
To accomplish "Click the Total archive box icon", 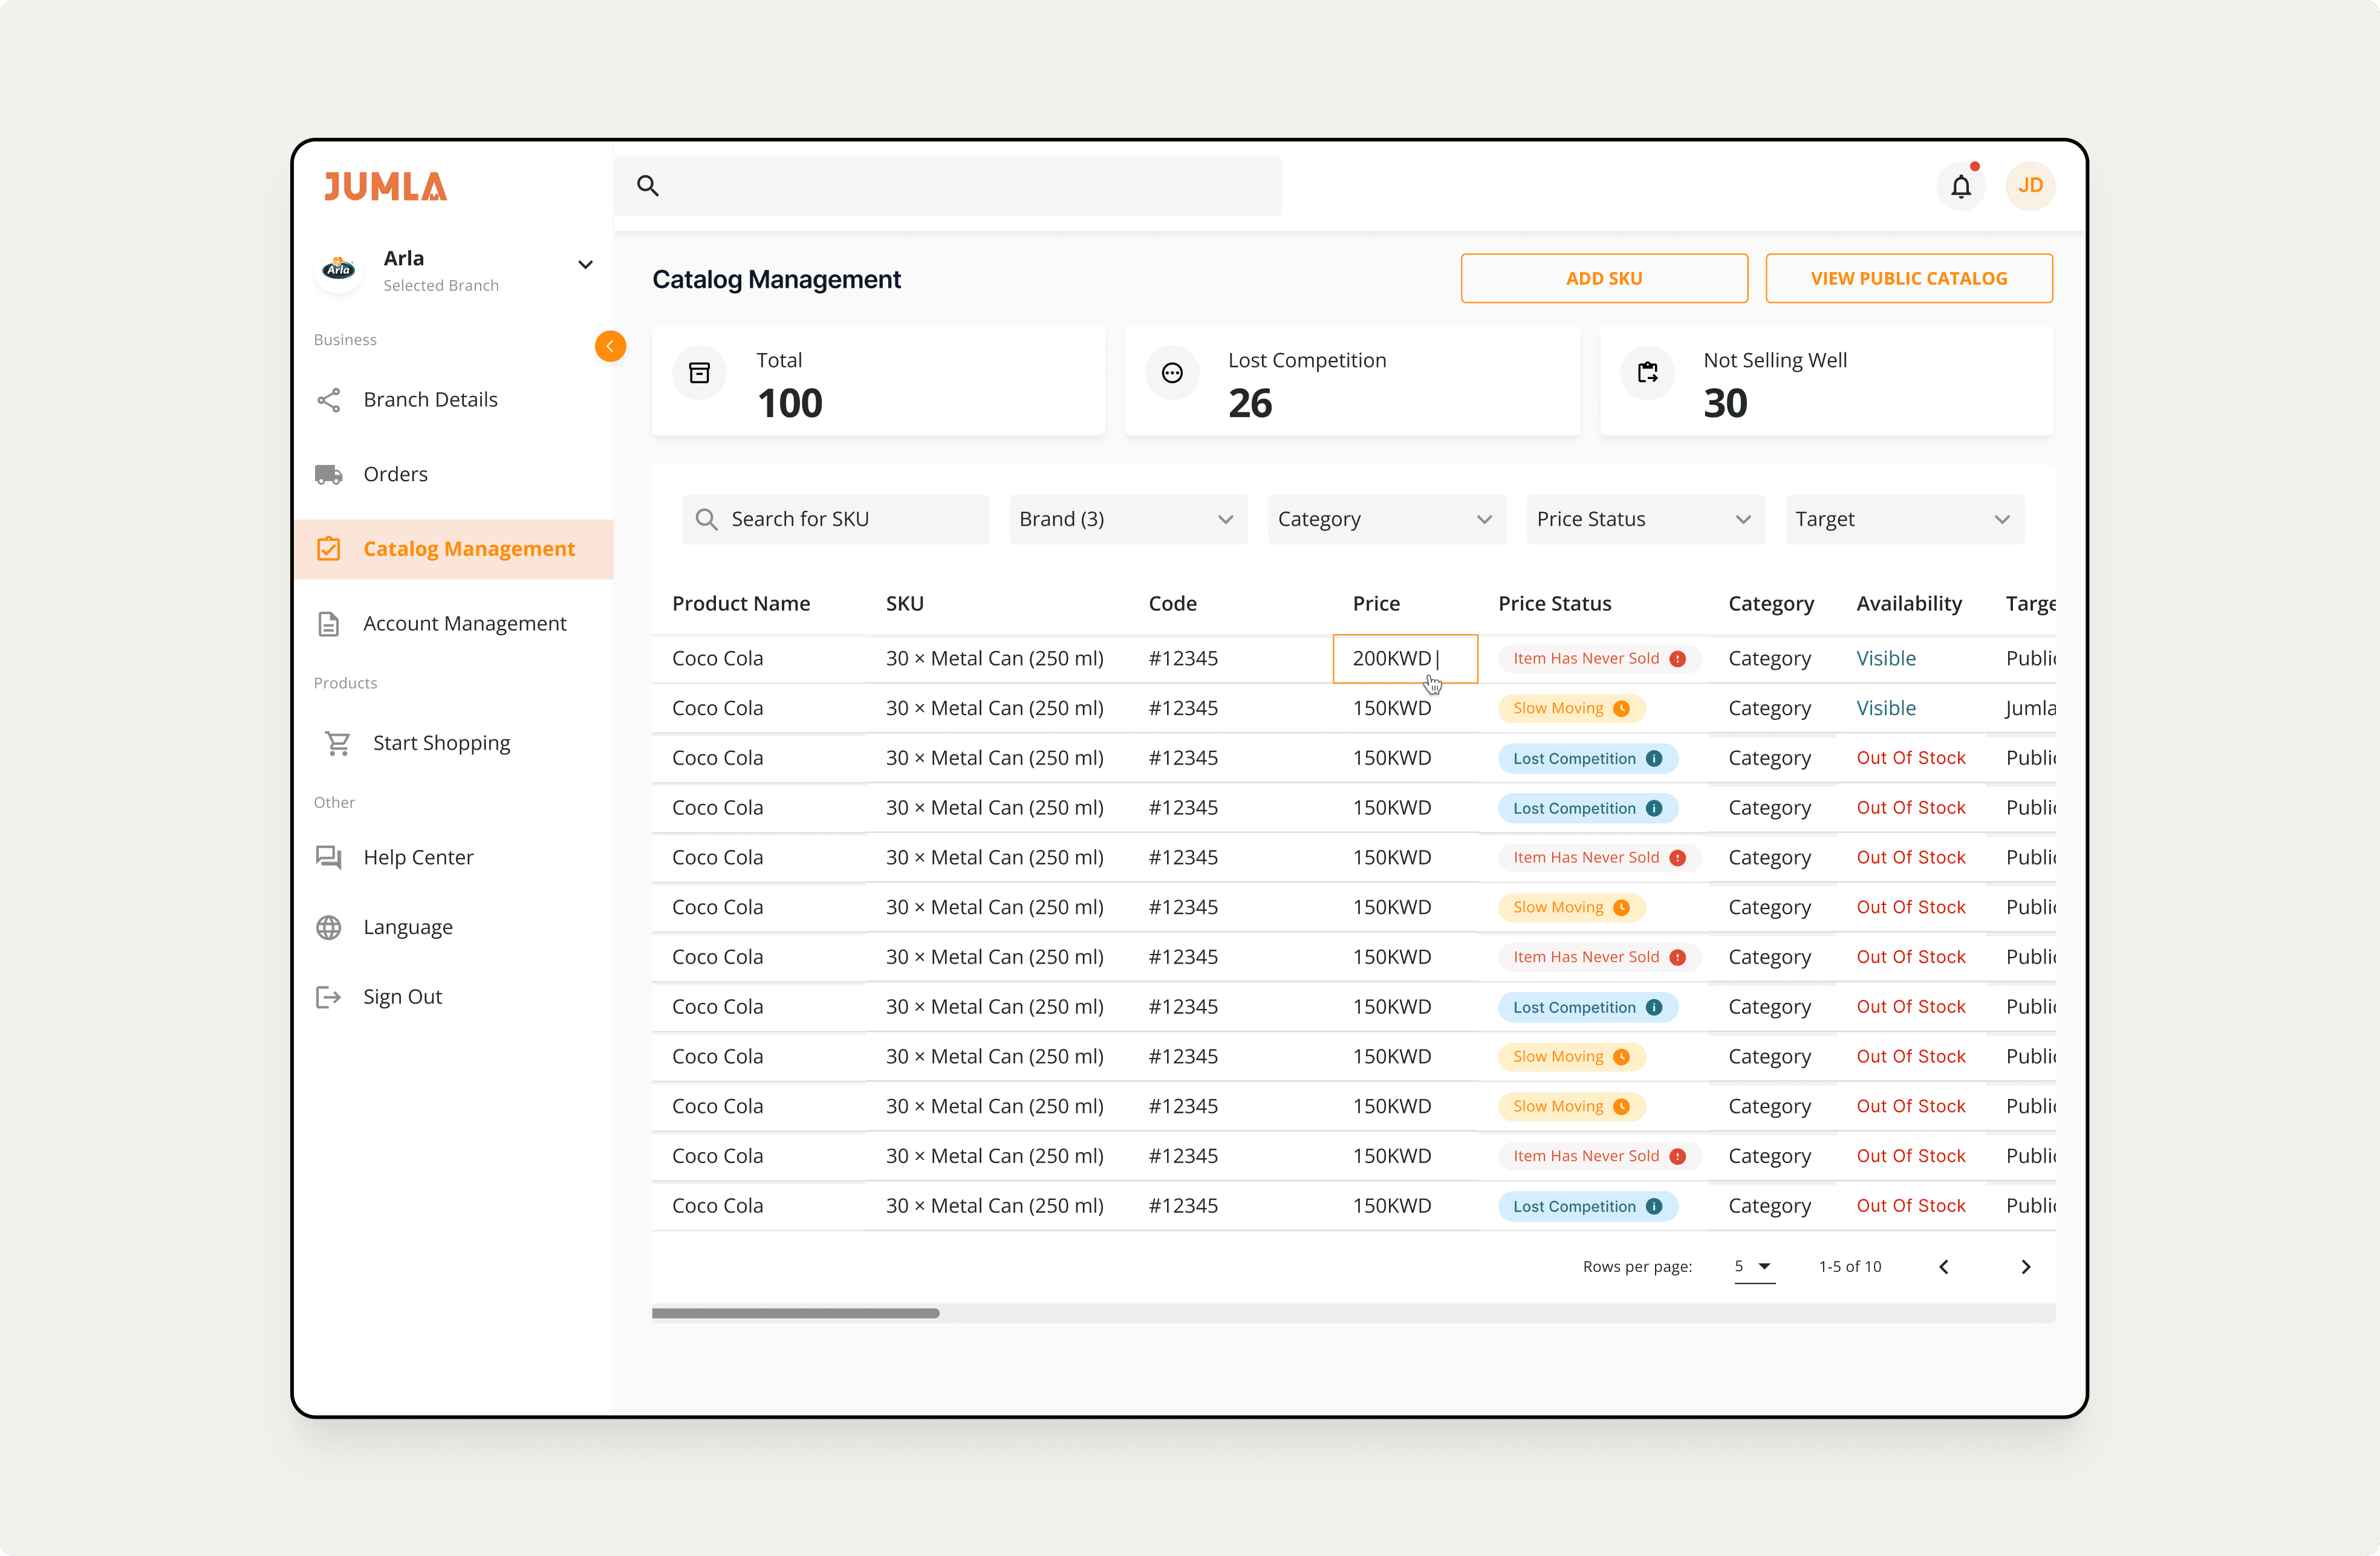I will pyautogui.click(x=700, y=373).
